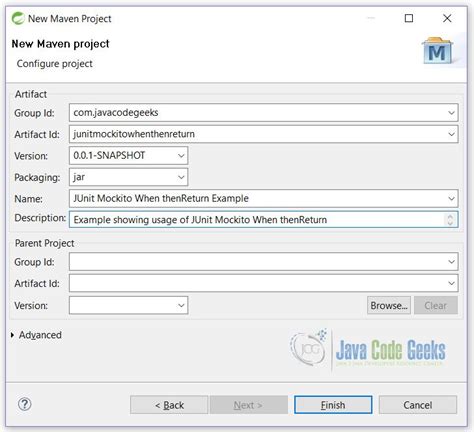Click the 'New Maven project' heading
This screenshot has height=432, width=474.
tap(60, 44)
